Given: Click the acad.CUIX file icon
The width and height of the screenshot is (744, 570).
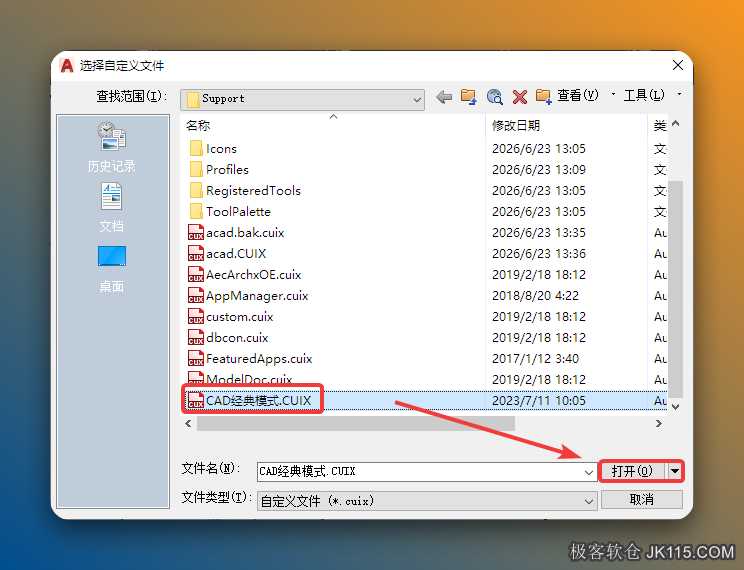Looking at the screenshot, I should pyautogui.click(x=196, y=253).
